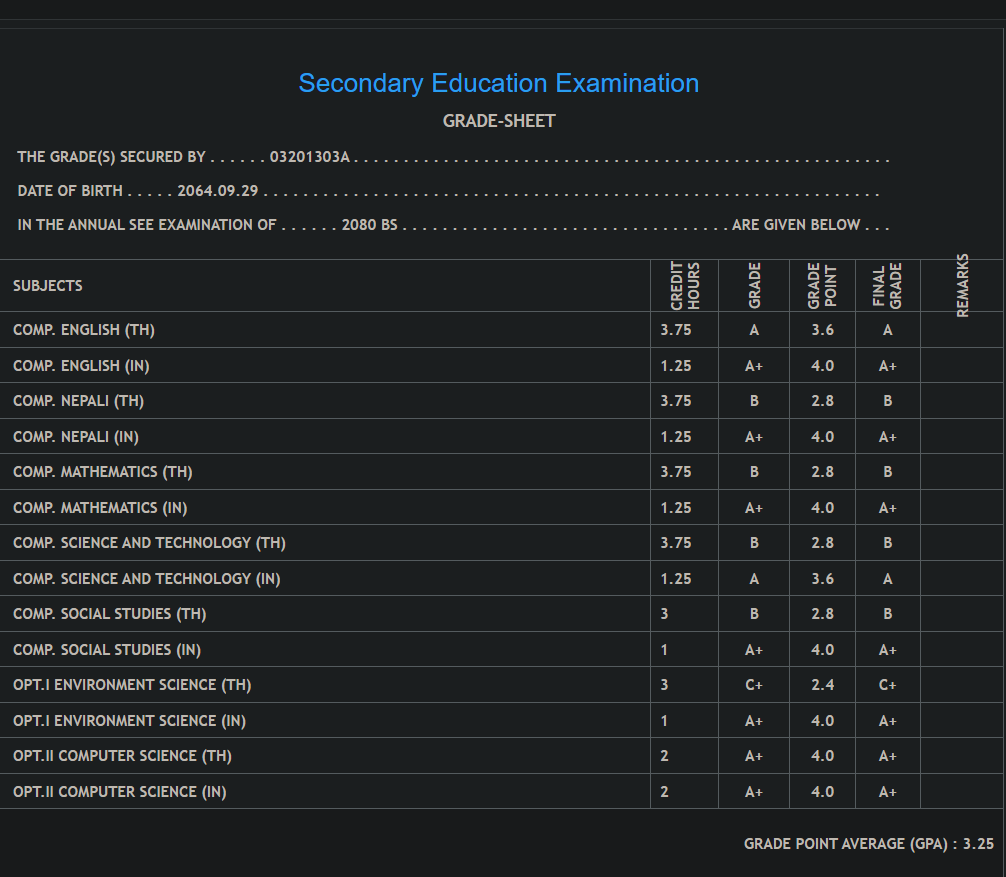Click the CREDIT HOURS column header

(685, 286)
